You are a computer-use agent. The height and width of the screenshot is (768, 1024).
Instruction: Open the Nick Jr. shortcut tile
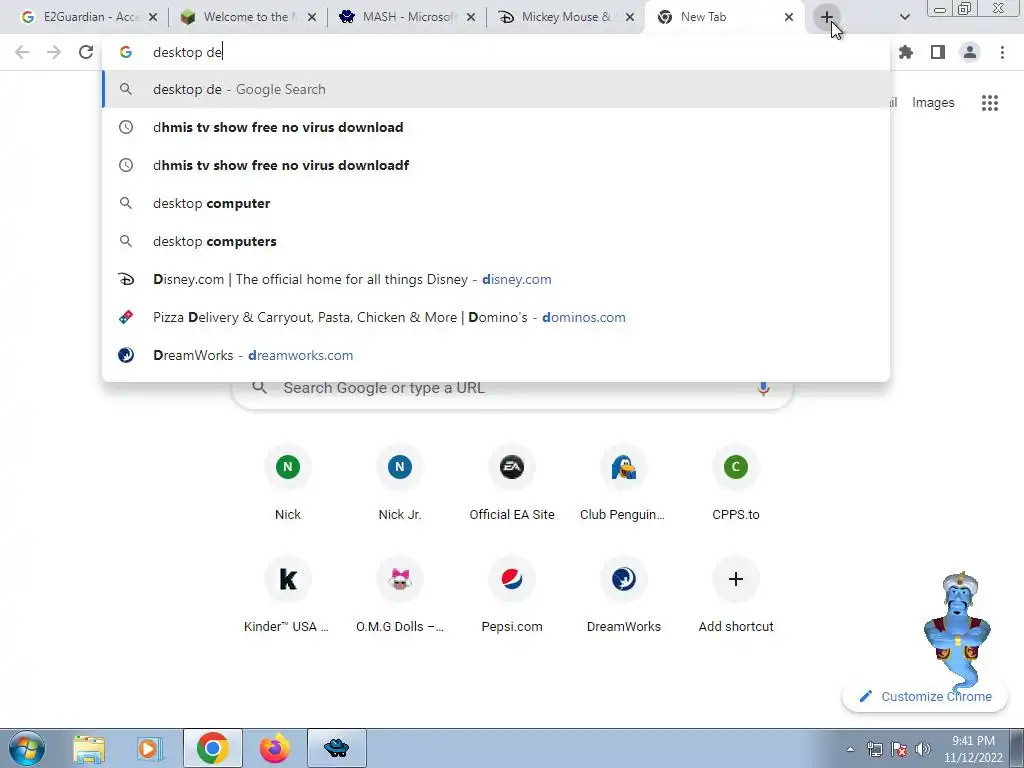400,483
